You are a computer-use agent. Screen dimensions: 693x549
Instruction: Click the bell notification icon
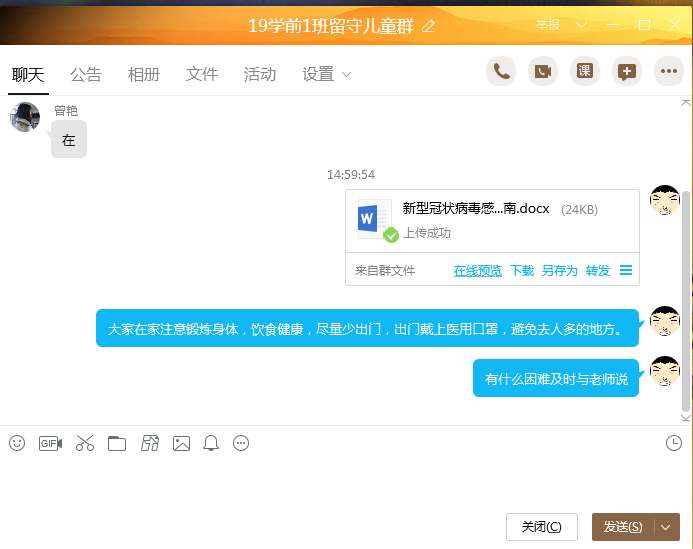211,443
